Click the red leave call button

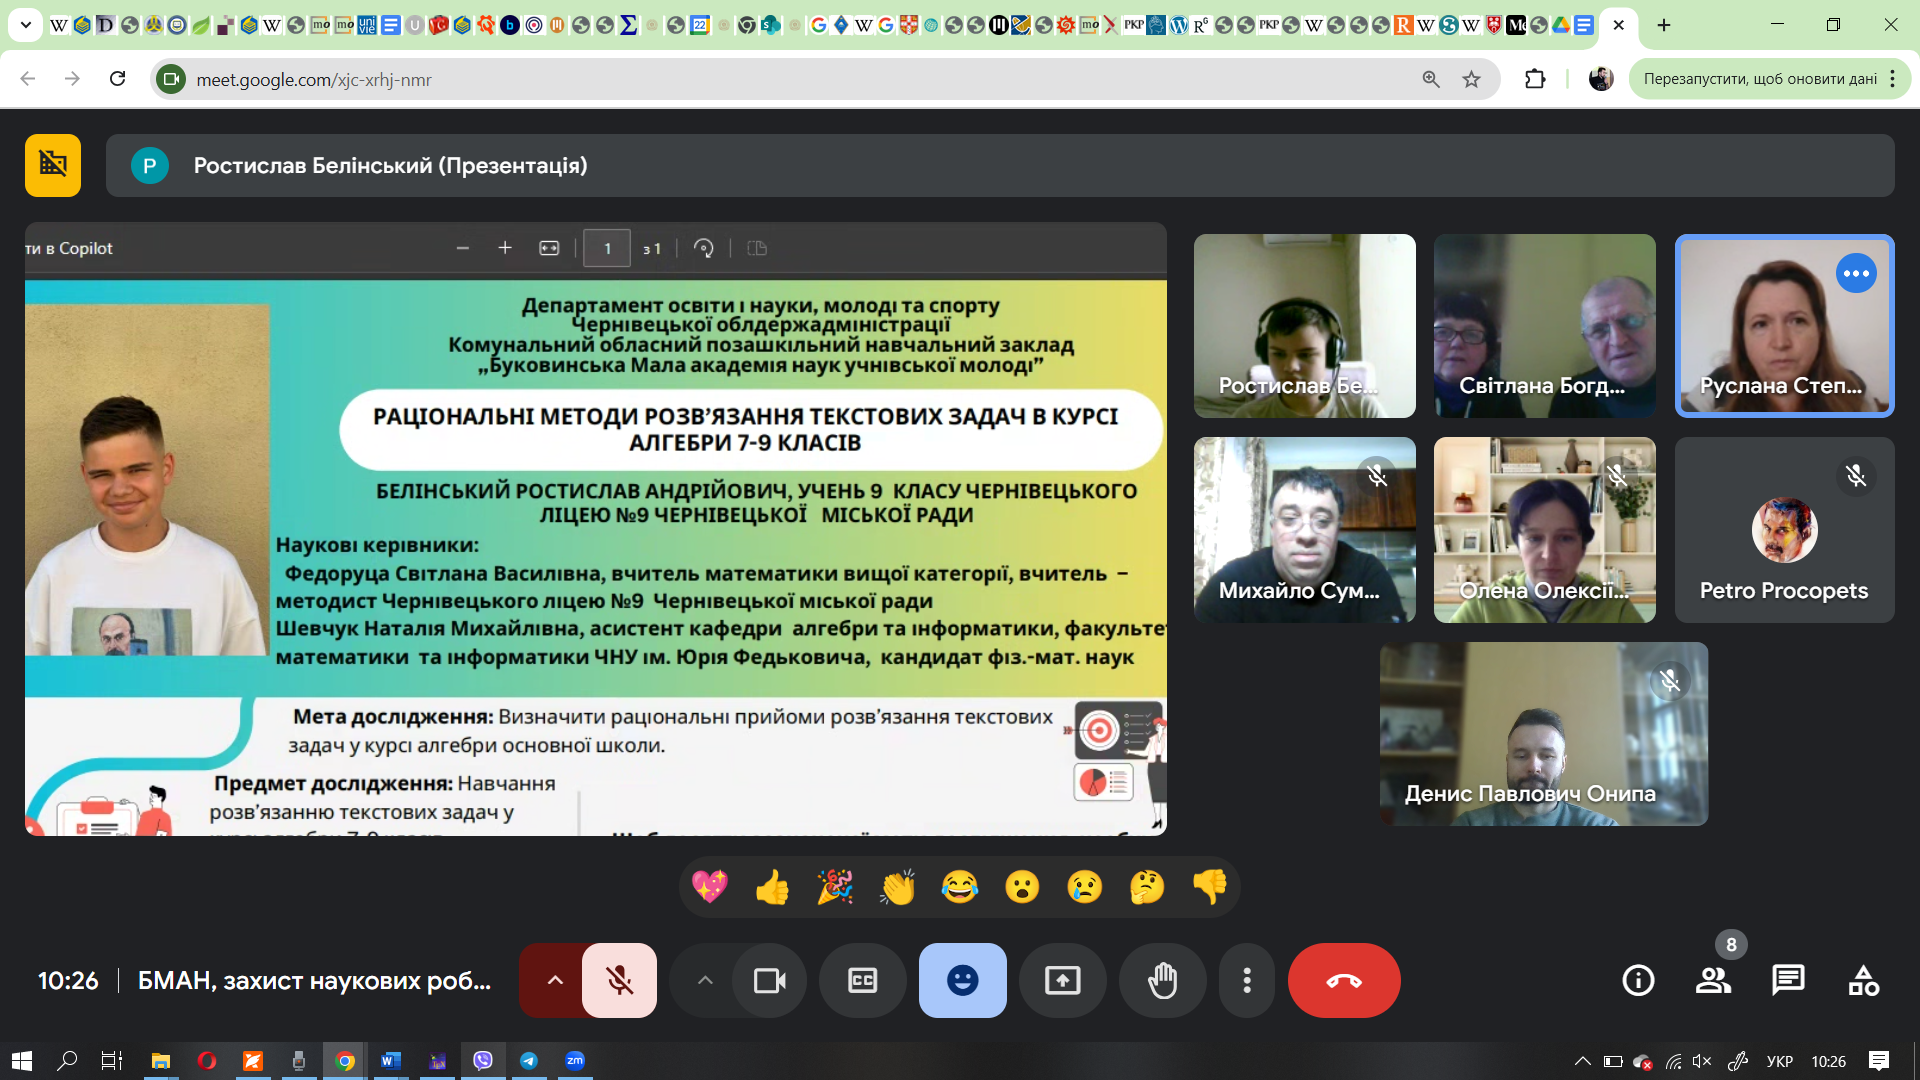click(1343, 980)
